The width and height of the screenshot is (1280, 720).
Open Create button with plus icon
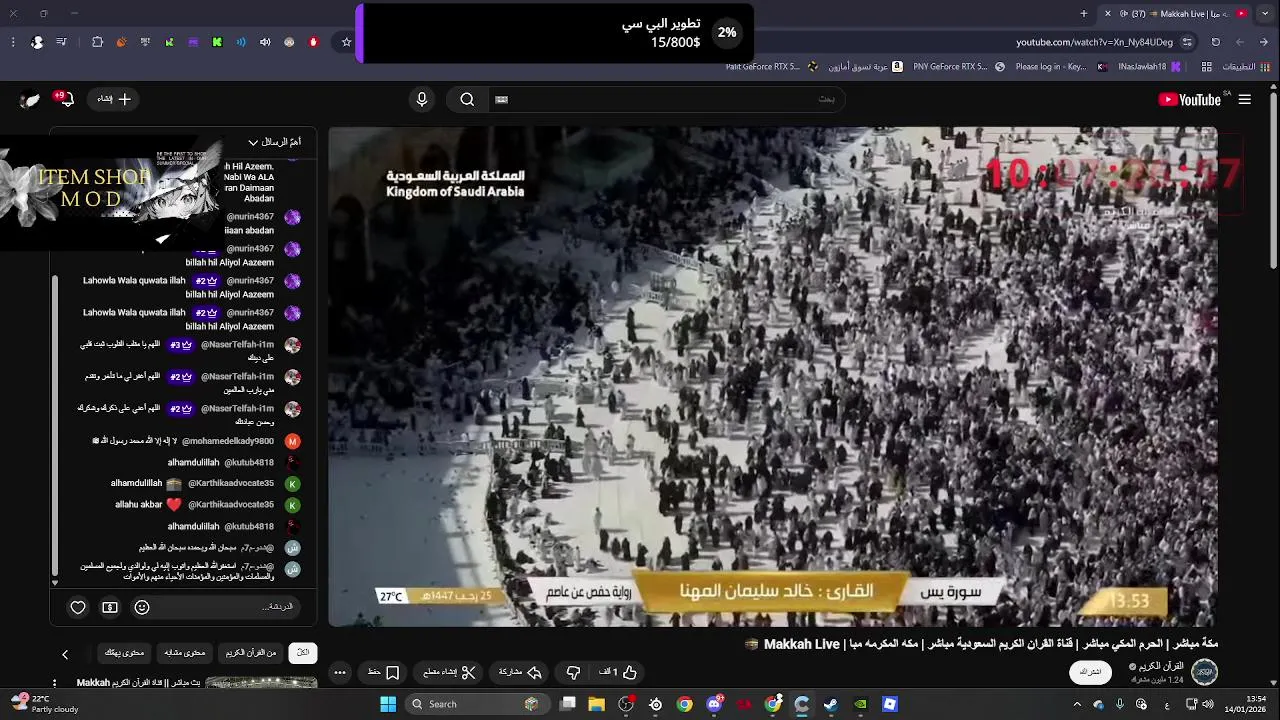click(x=114, y=99)
